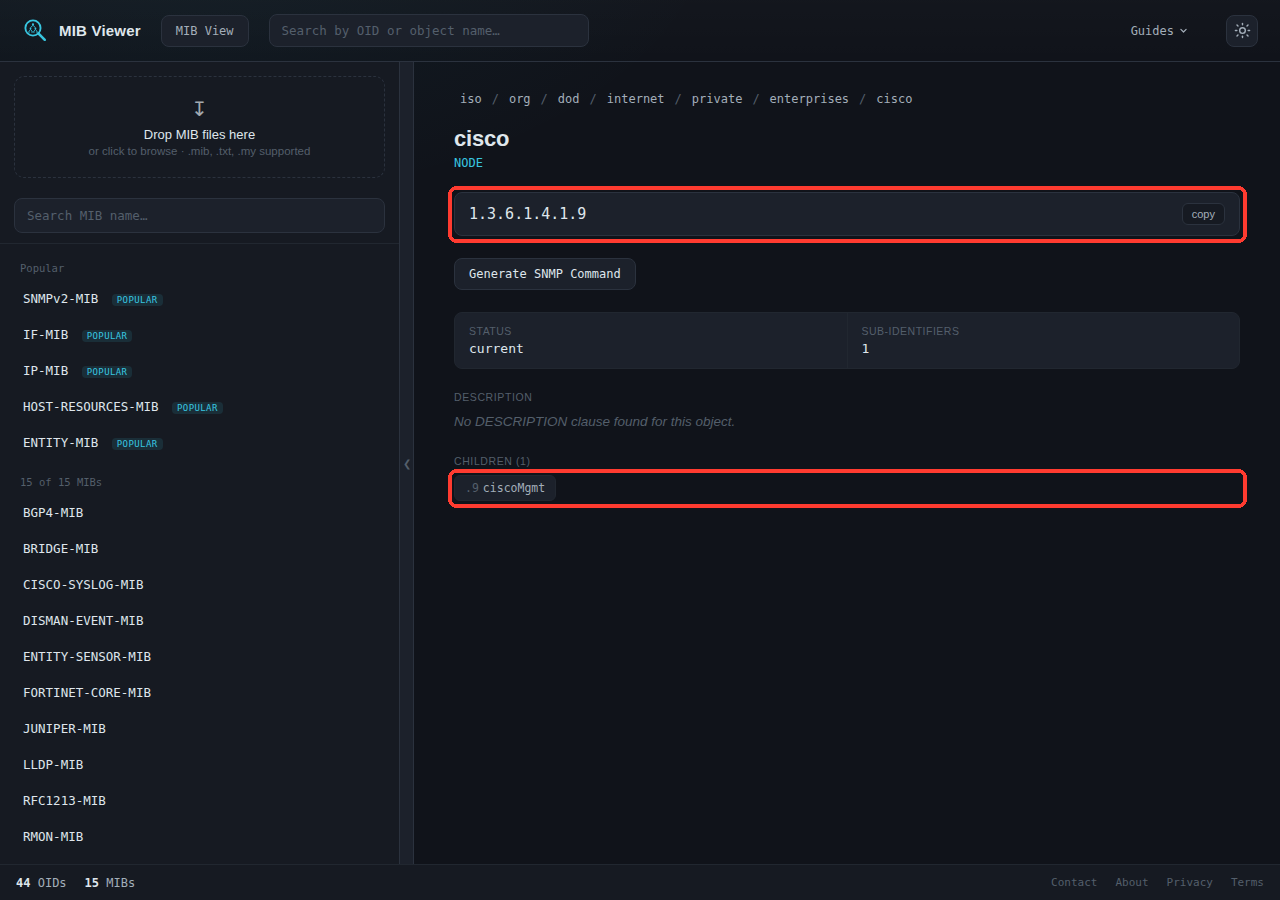The width and height of the screenshot is (1280, 900).
Task: Select HOST-RESOURCES-MIB entry
Action: pyautogui.click(x=91, y=407)
